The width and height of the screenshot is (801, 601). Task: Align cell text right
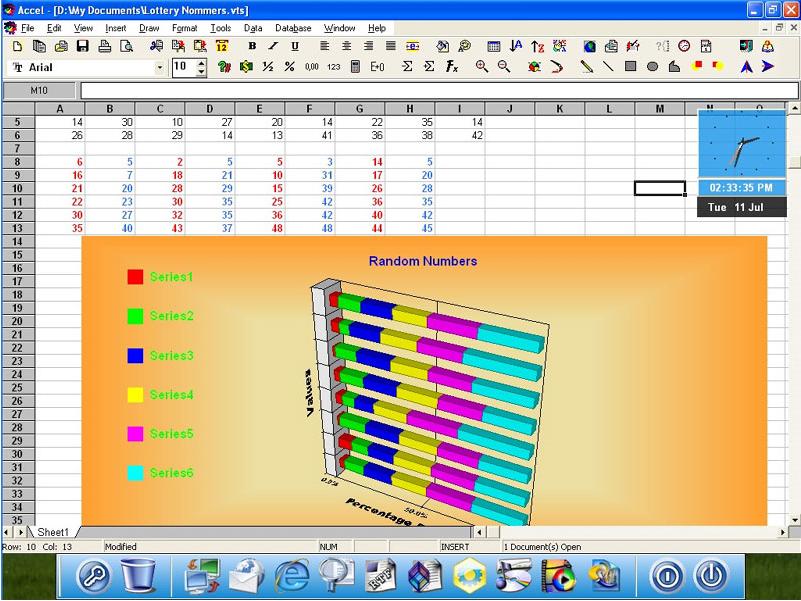point(368,47)
